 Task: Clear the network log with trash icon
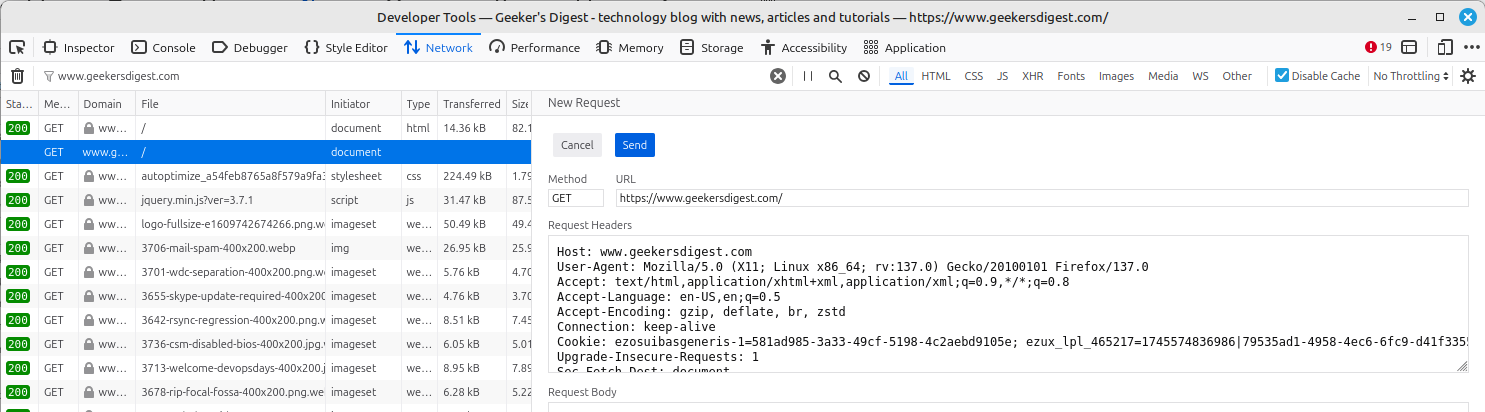coord(17,76)
